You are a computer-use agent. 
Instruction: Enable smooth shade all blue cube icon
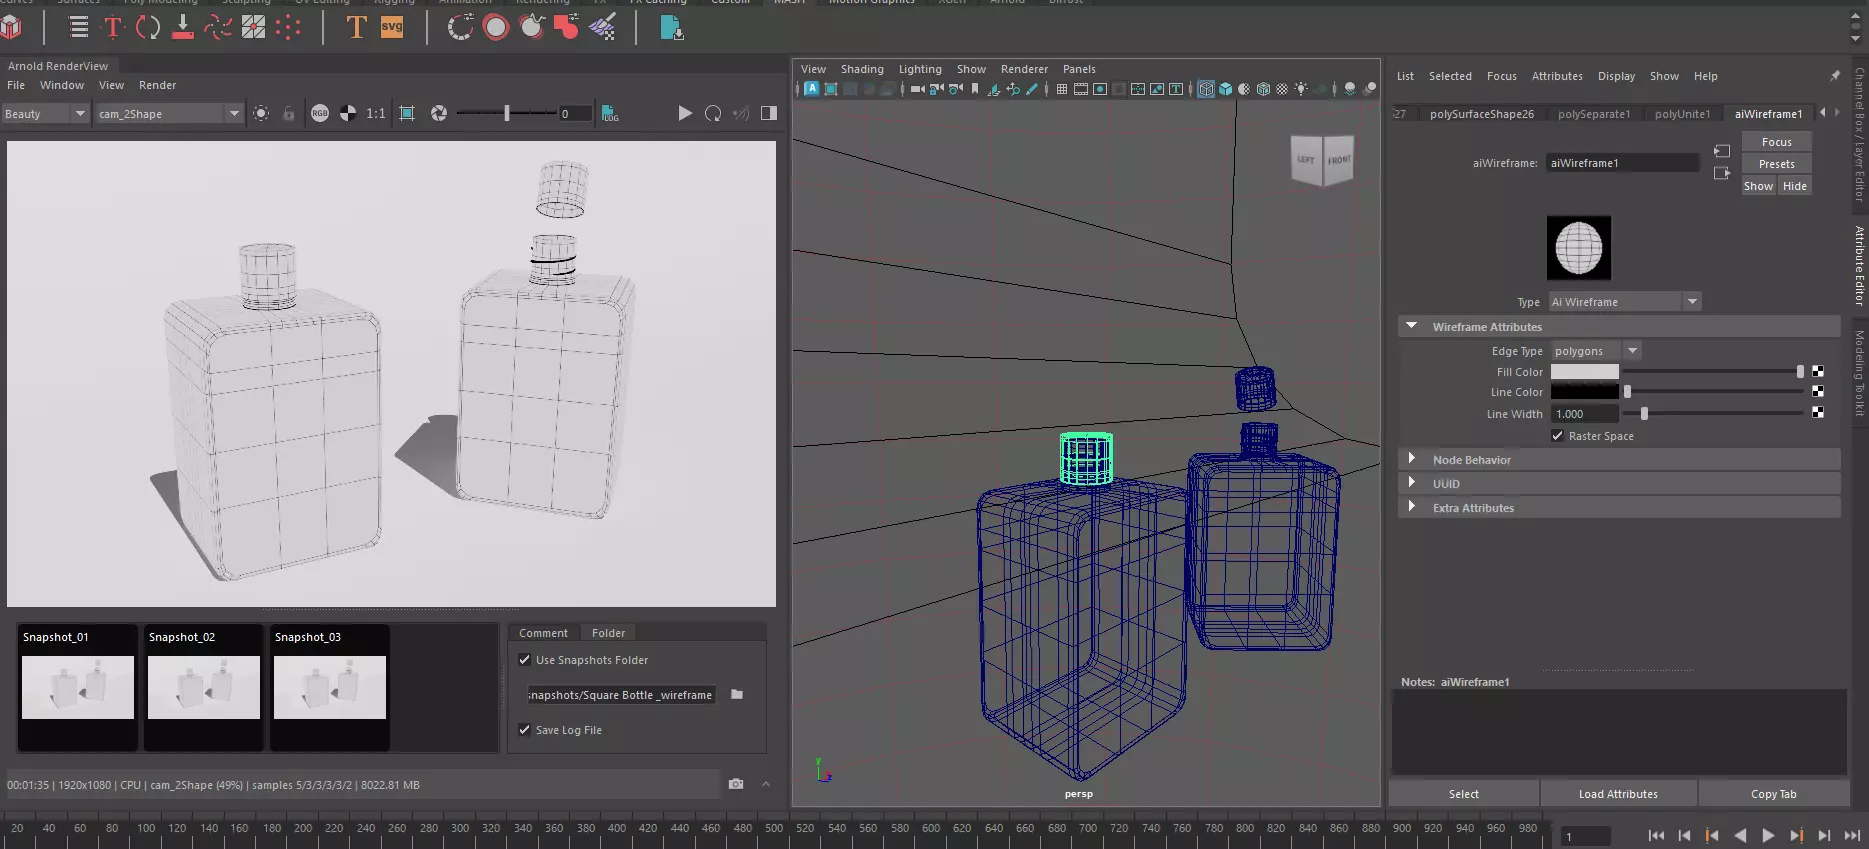click(1225, 89)
